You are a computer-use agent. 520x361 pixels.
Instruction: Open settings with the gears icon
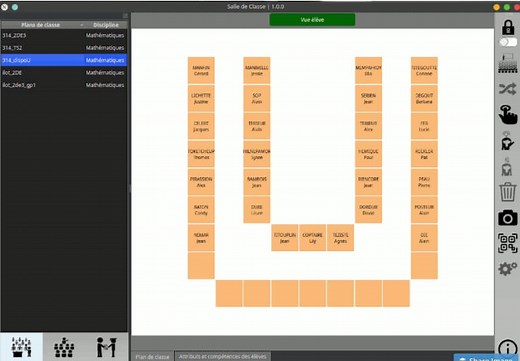pos(508,269)
